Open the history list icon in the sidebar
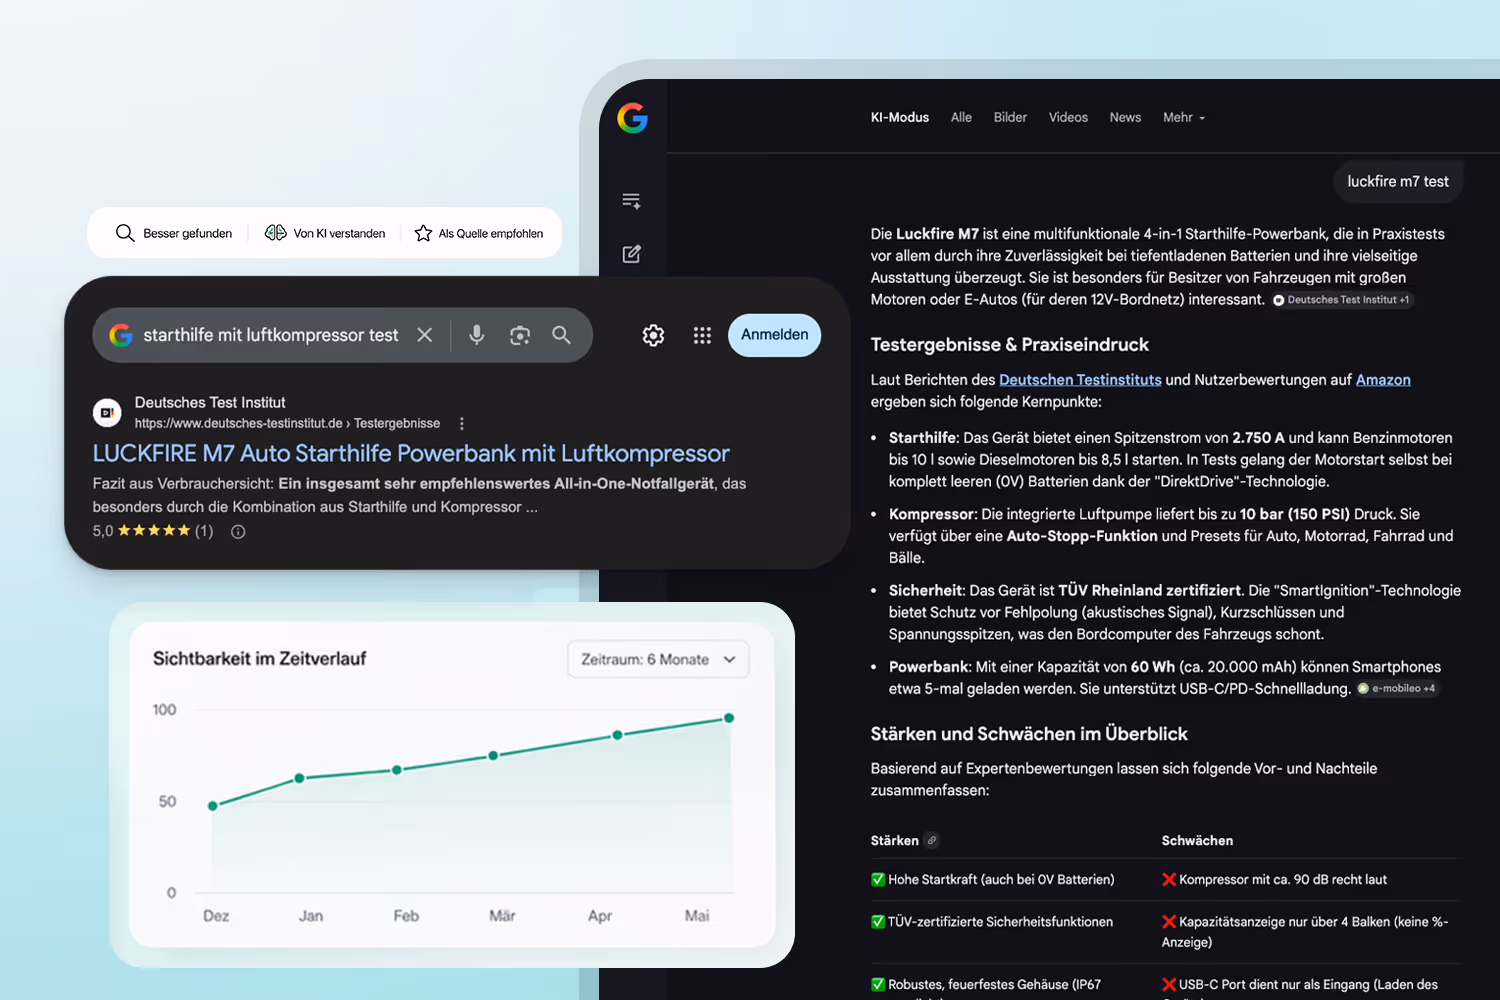The width and height of the screenshot is (1500, 1000). pyautogui.click(x=631, y=201)
